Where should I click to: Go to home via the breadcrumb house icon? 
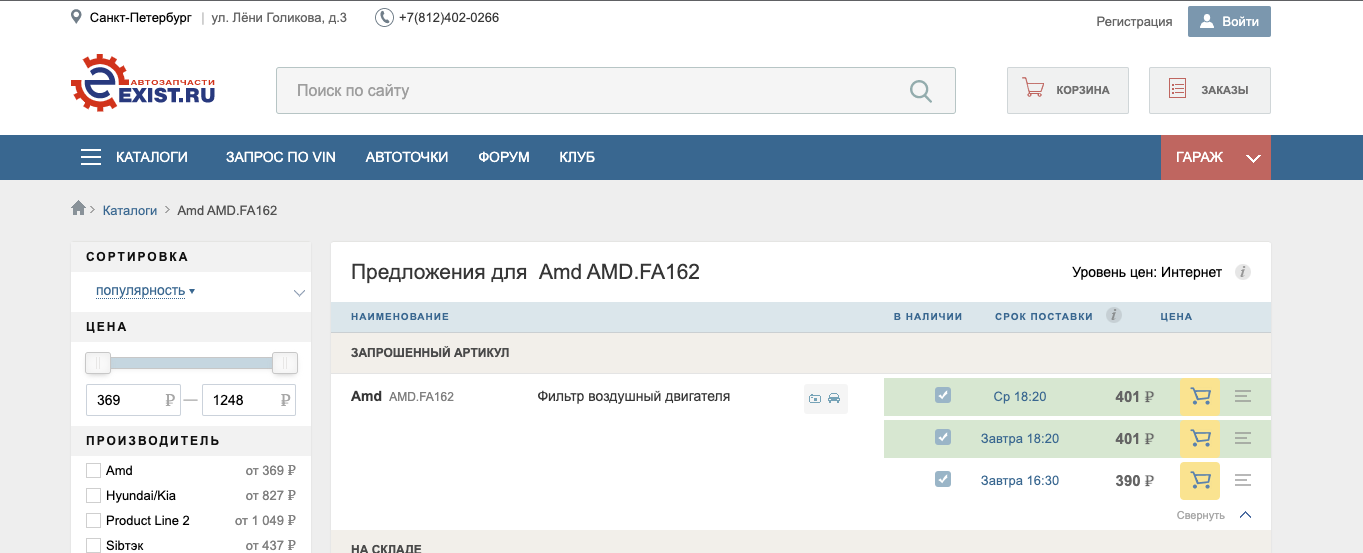pyautogui.click(x=78, y=208)
